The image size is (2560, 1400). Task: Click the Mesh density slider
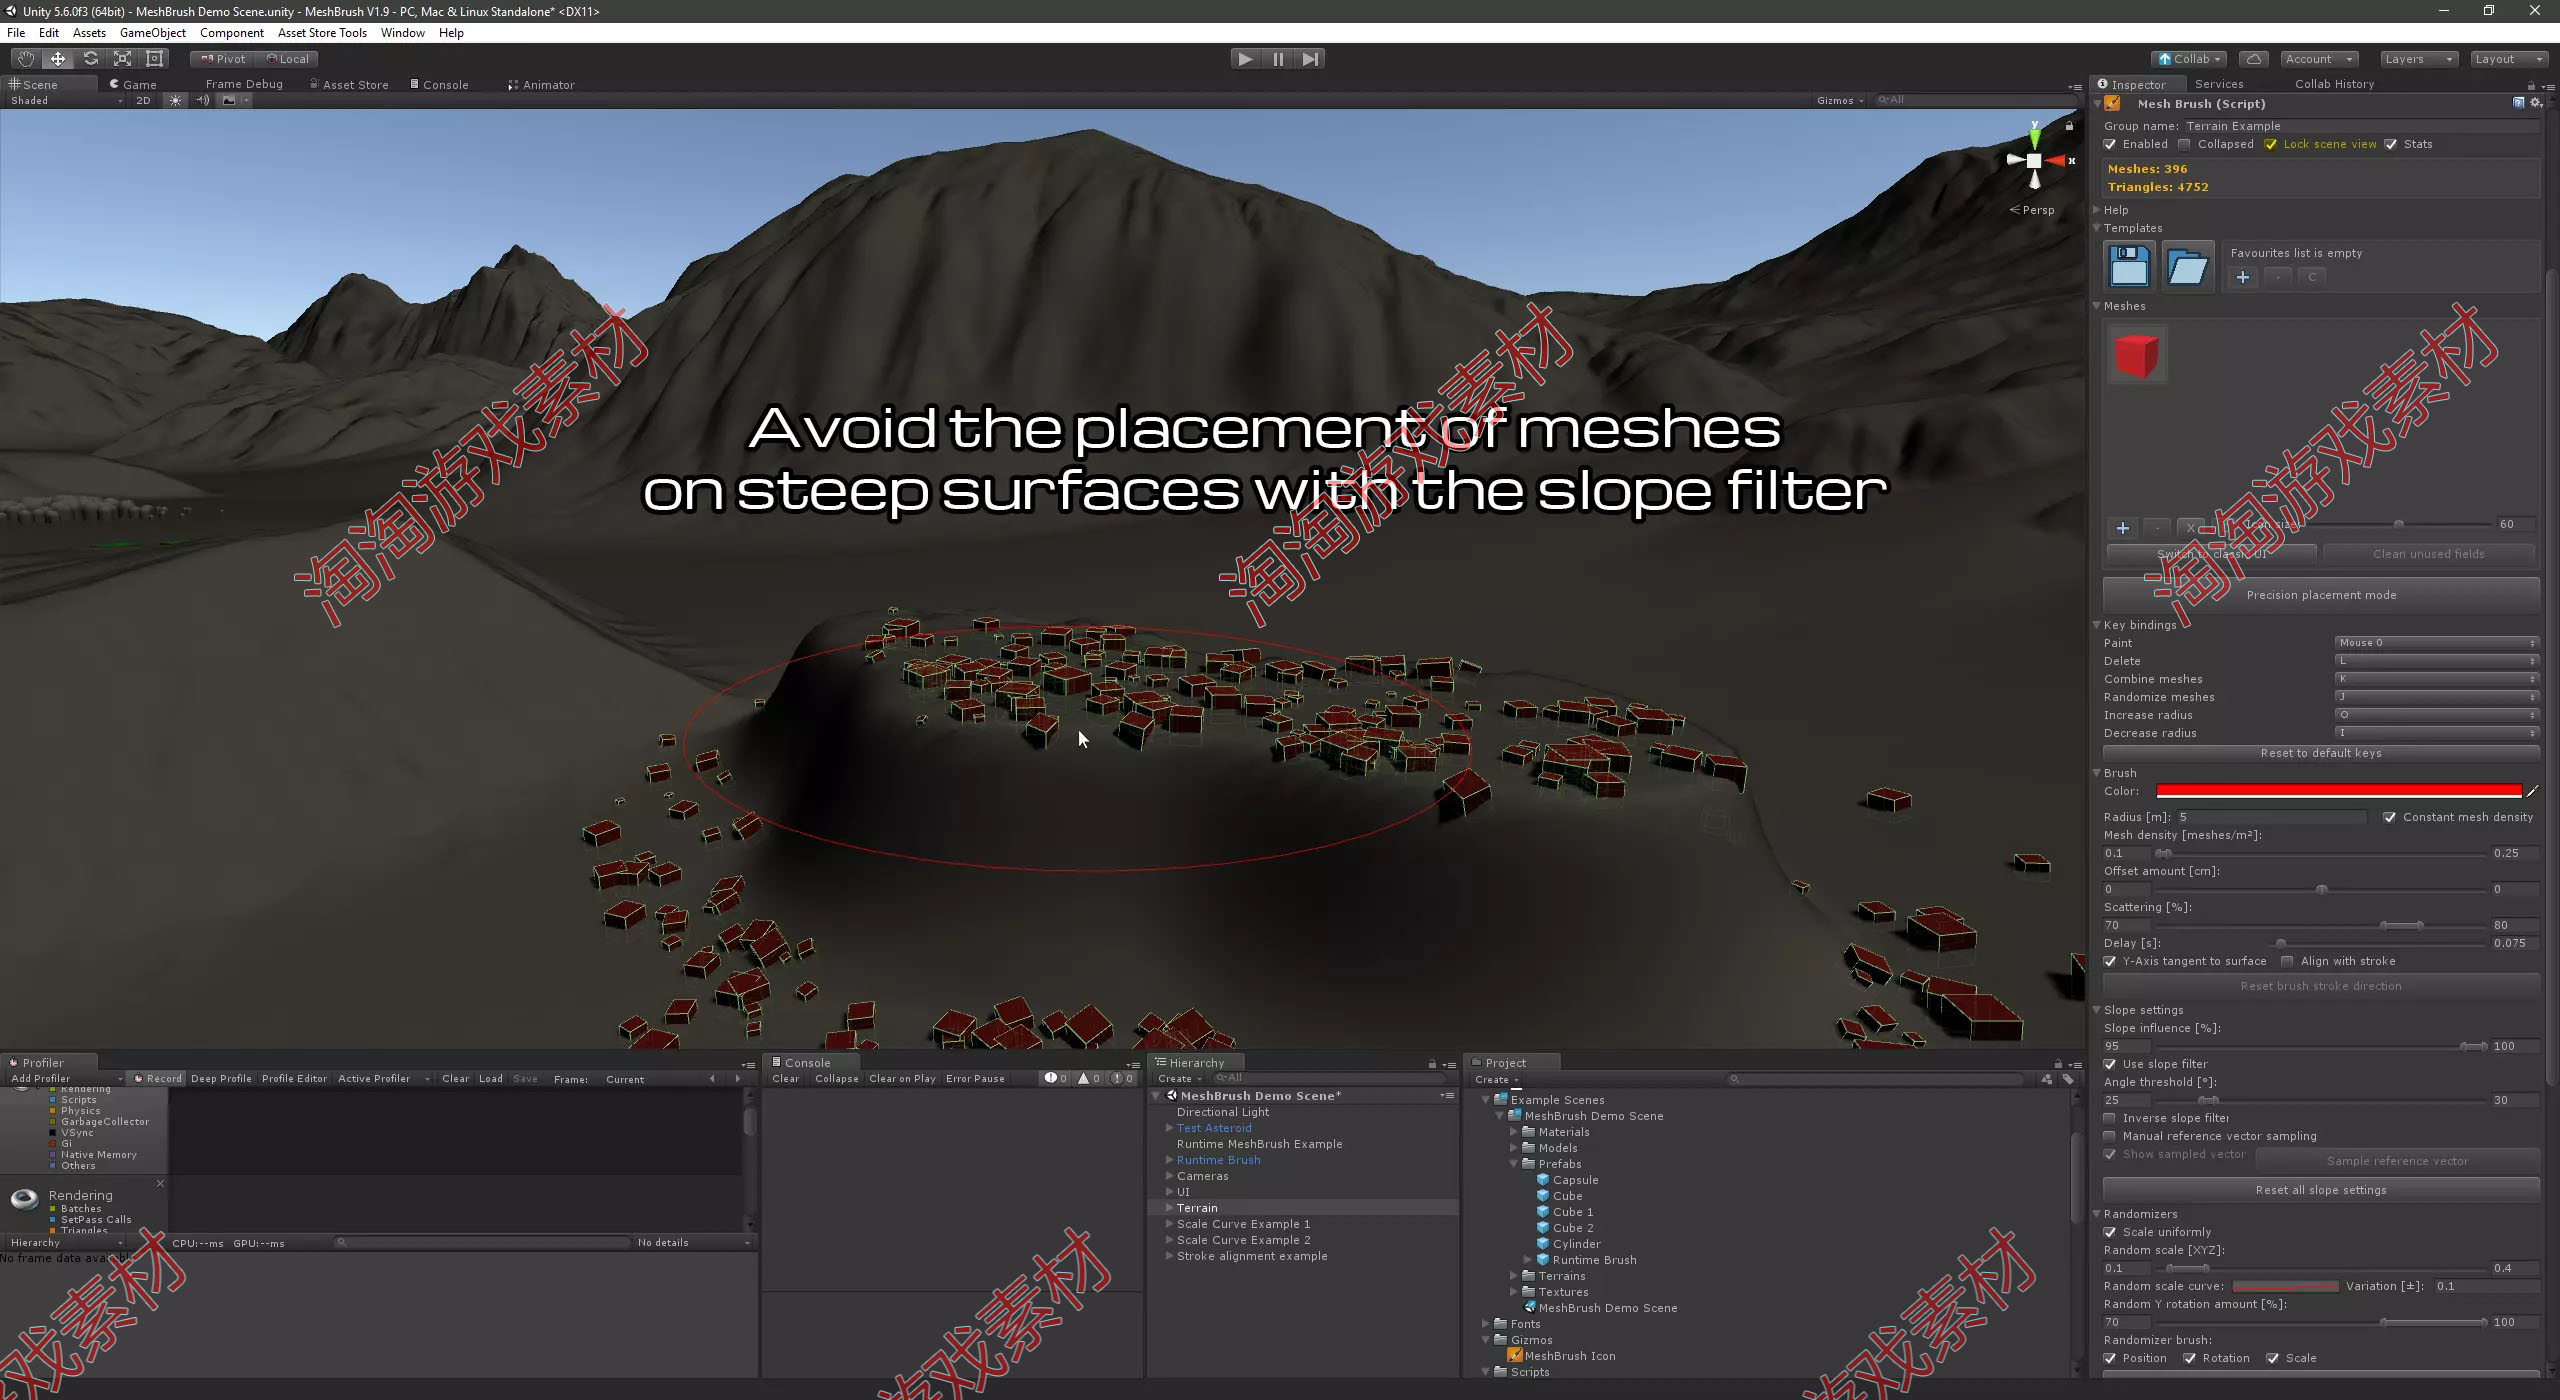[2320, 853]
